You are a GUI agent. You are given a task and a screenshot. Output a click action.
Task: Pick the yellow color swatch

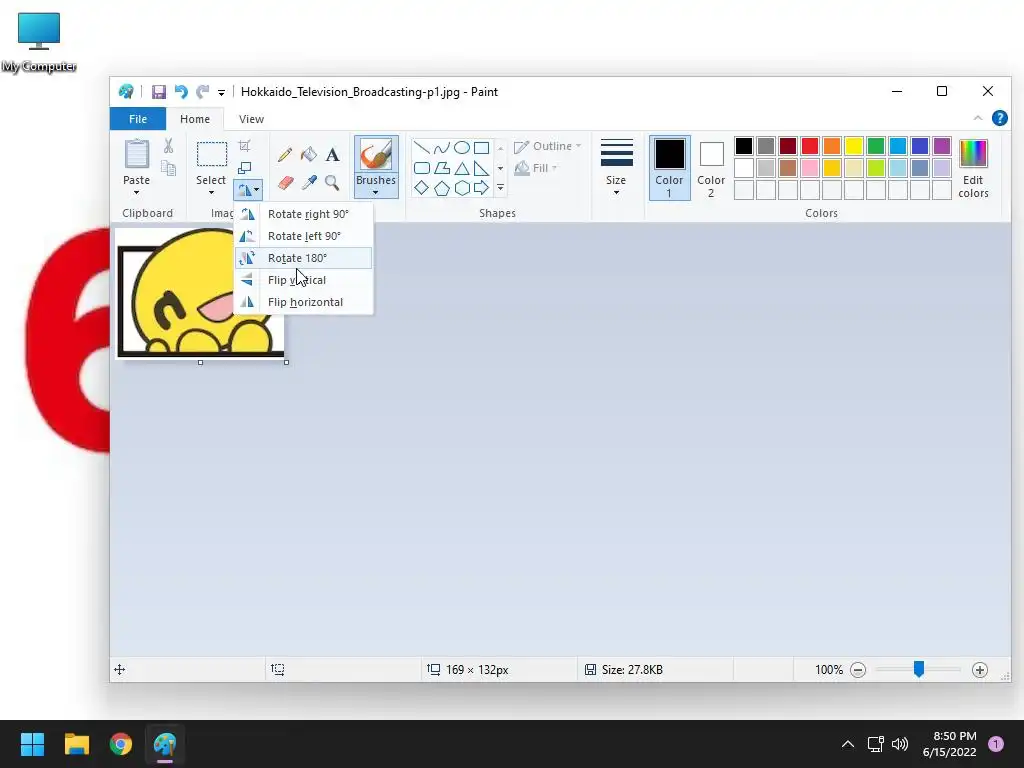click(854, 146)
